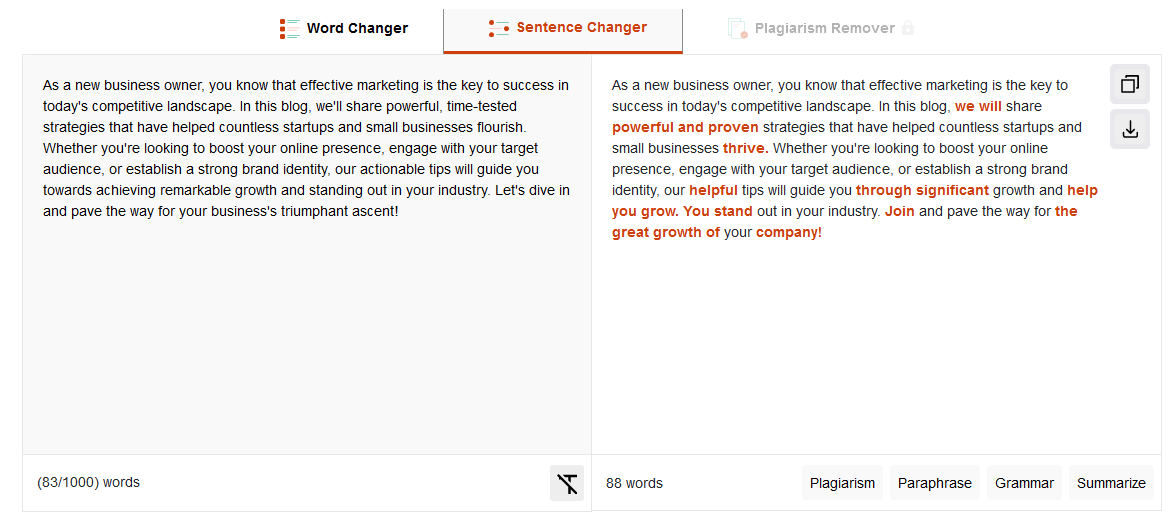The image size is (1176, 525).
Task: Run the Plagiarism check button
Action: coord(842,483)
